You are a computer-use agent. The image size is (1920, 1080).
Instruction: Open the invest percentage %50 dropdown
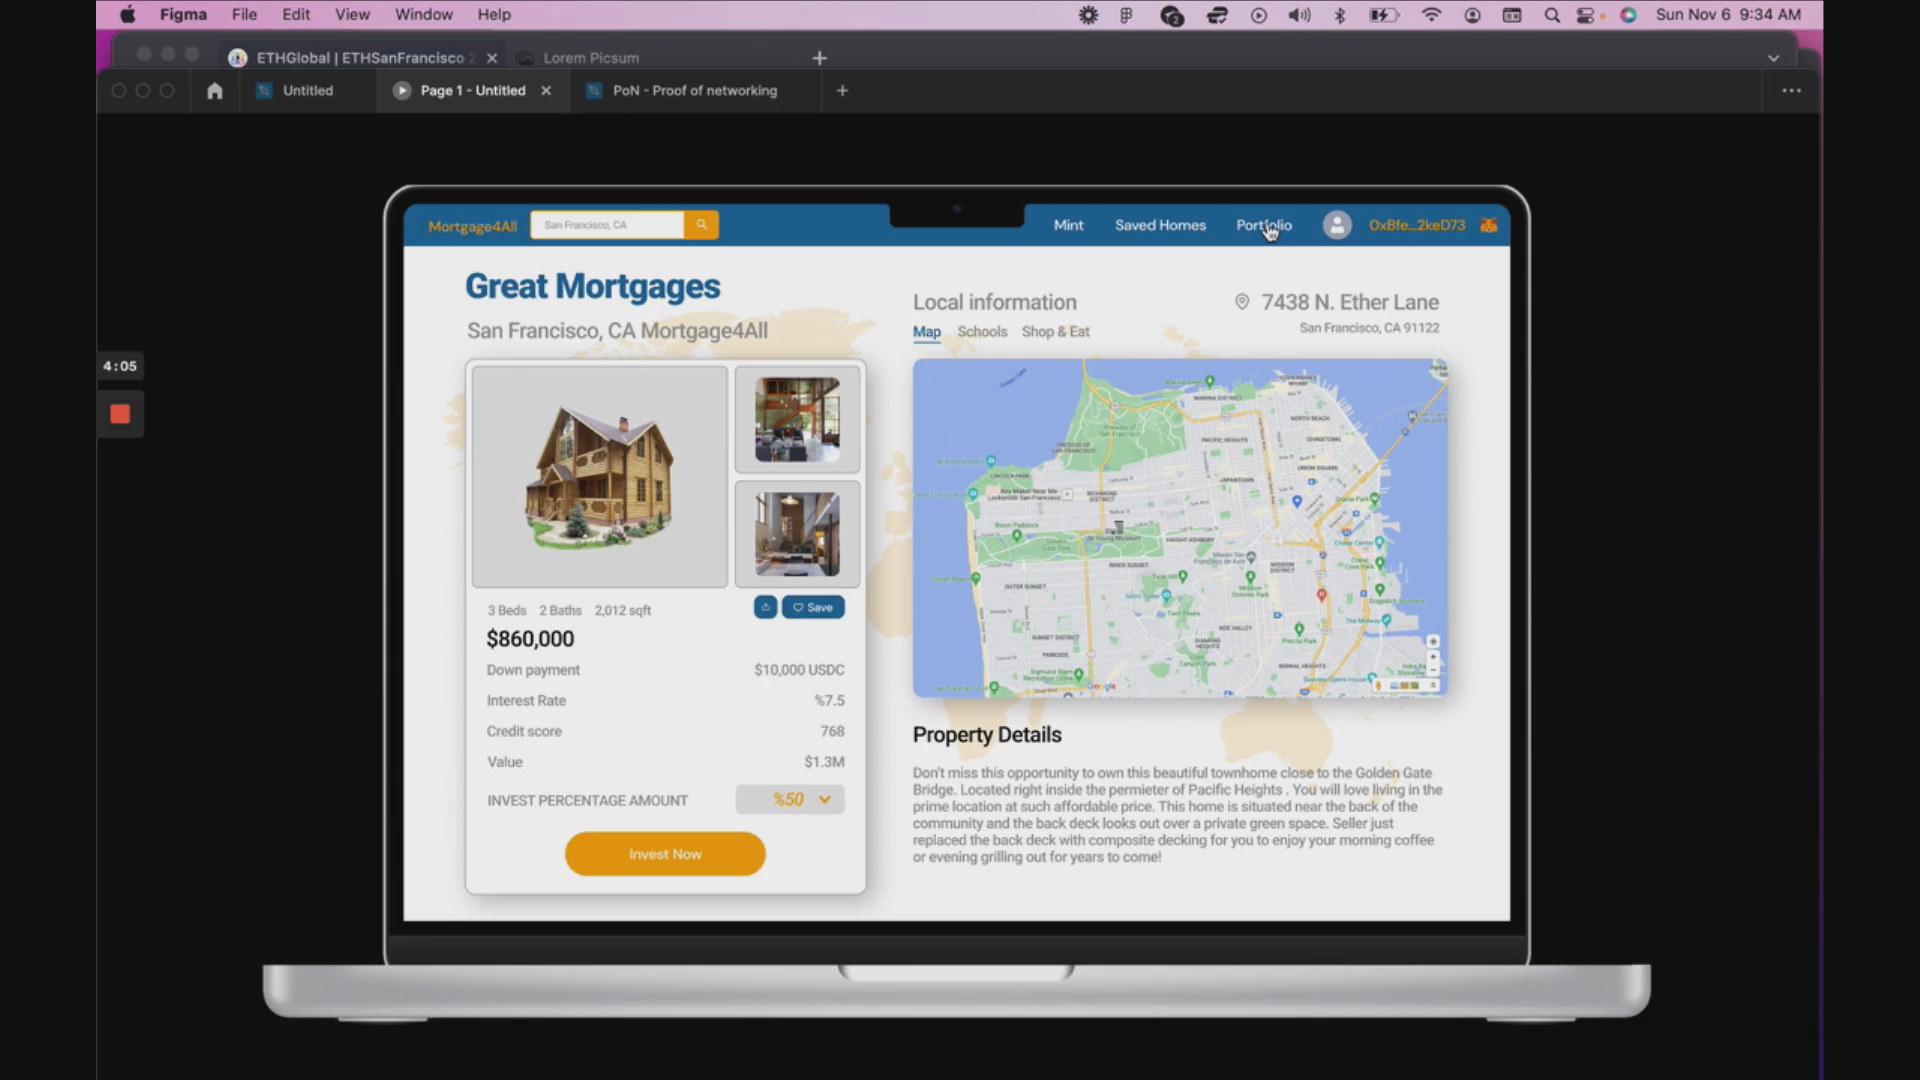(x=790, y=800)
